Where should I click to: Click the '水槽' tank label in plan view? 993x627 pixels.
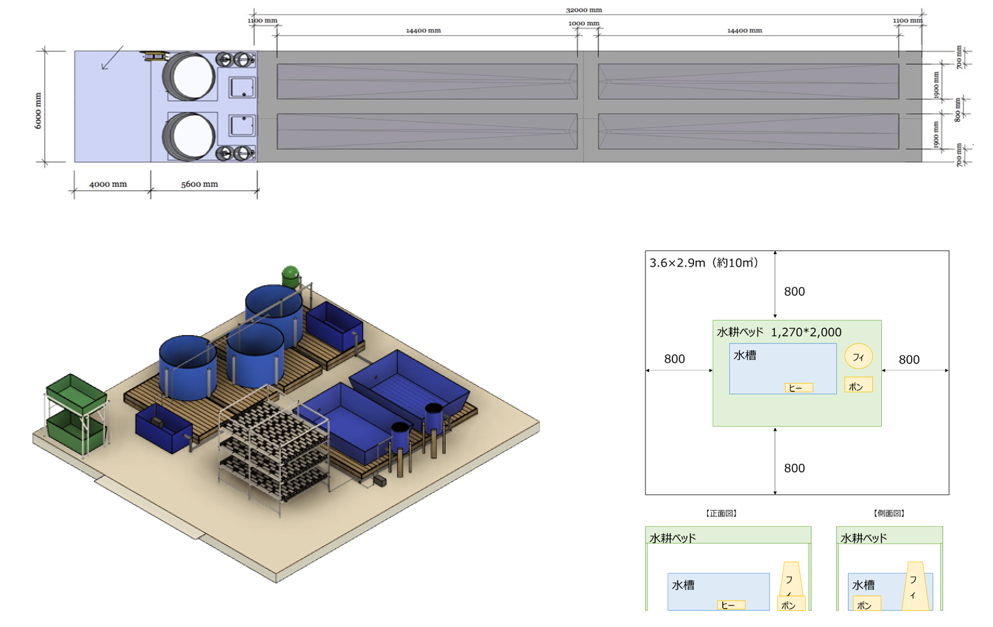point(745,355)
